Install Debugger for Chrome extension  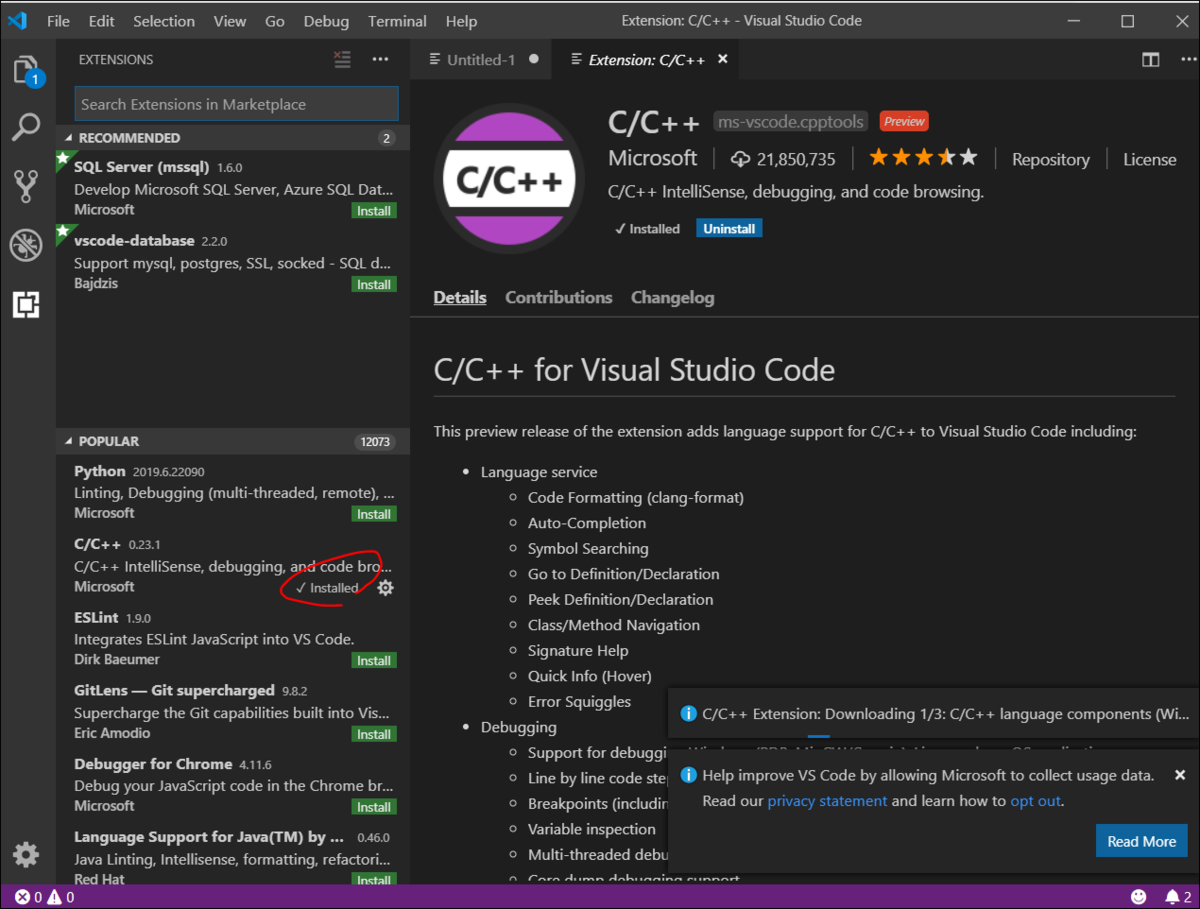[374, 807]
